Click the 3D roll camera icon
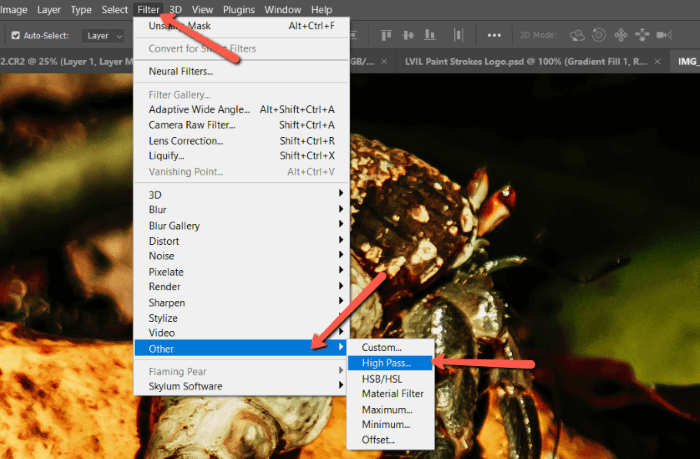 point(598,35)
